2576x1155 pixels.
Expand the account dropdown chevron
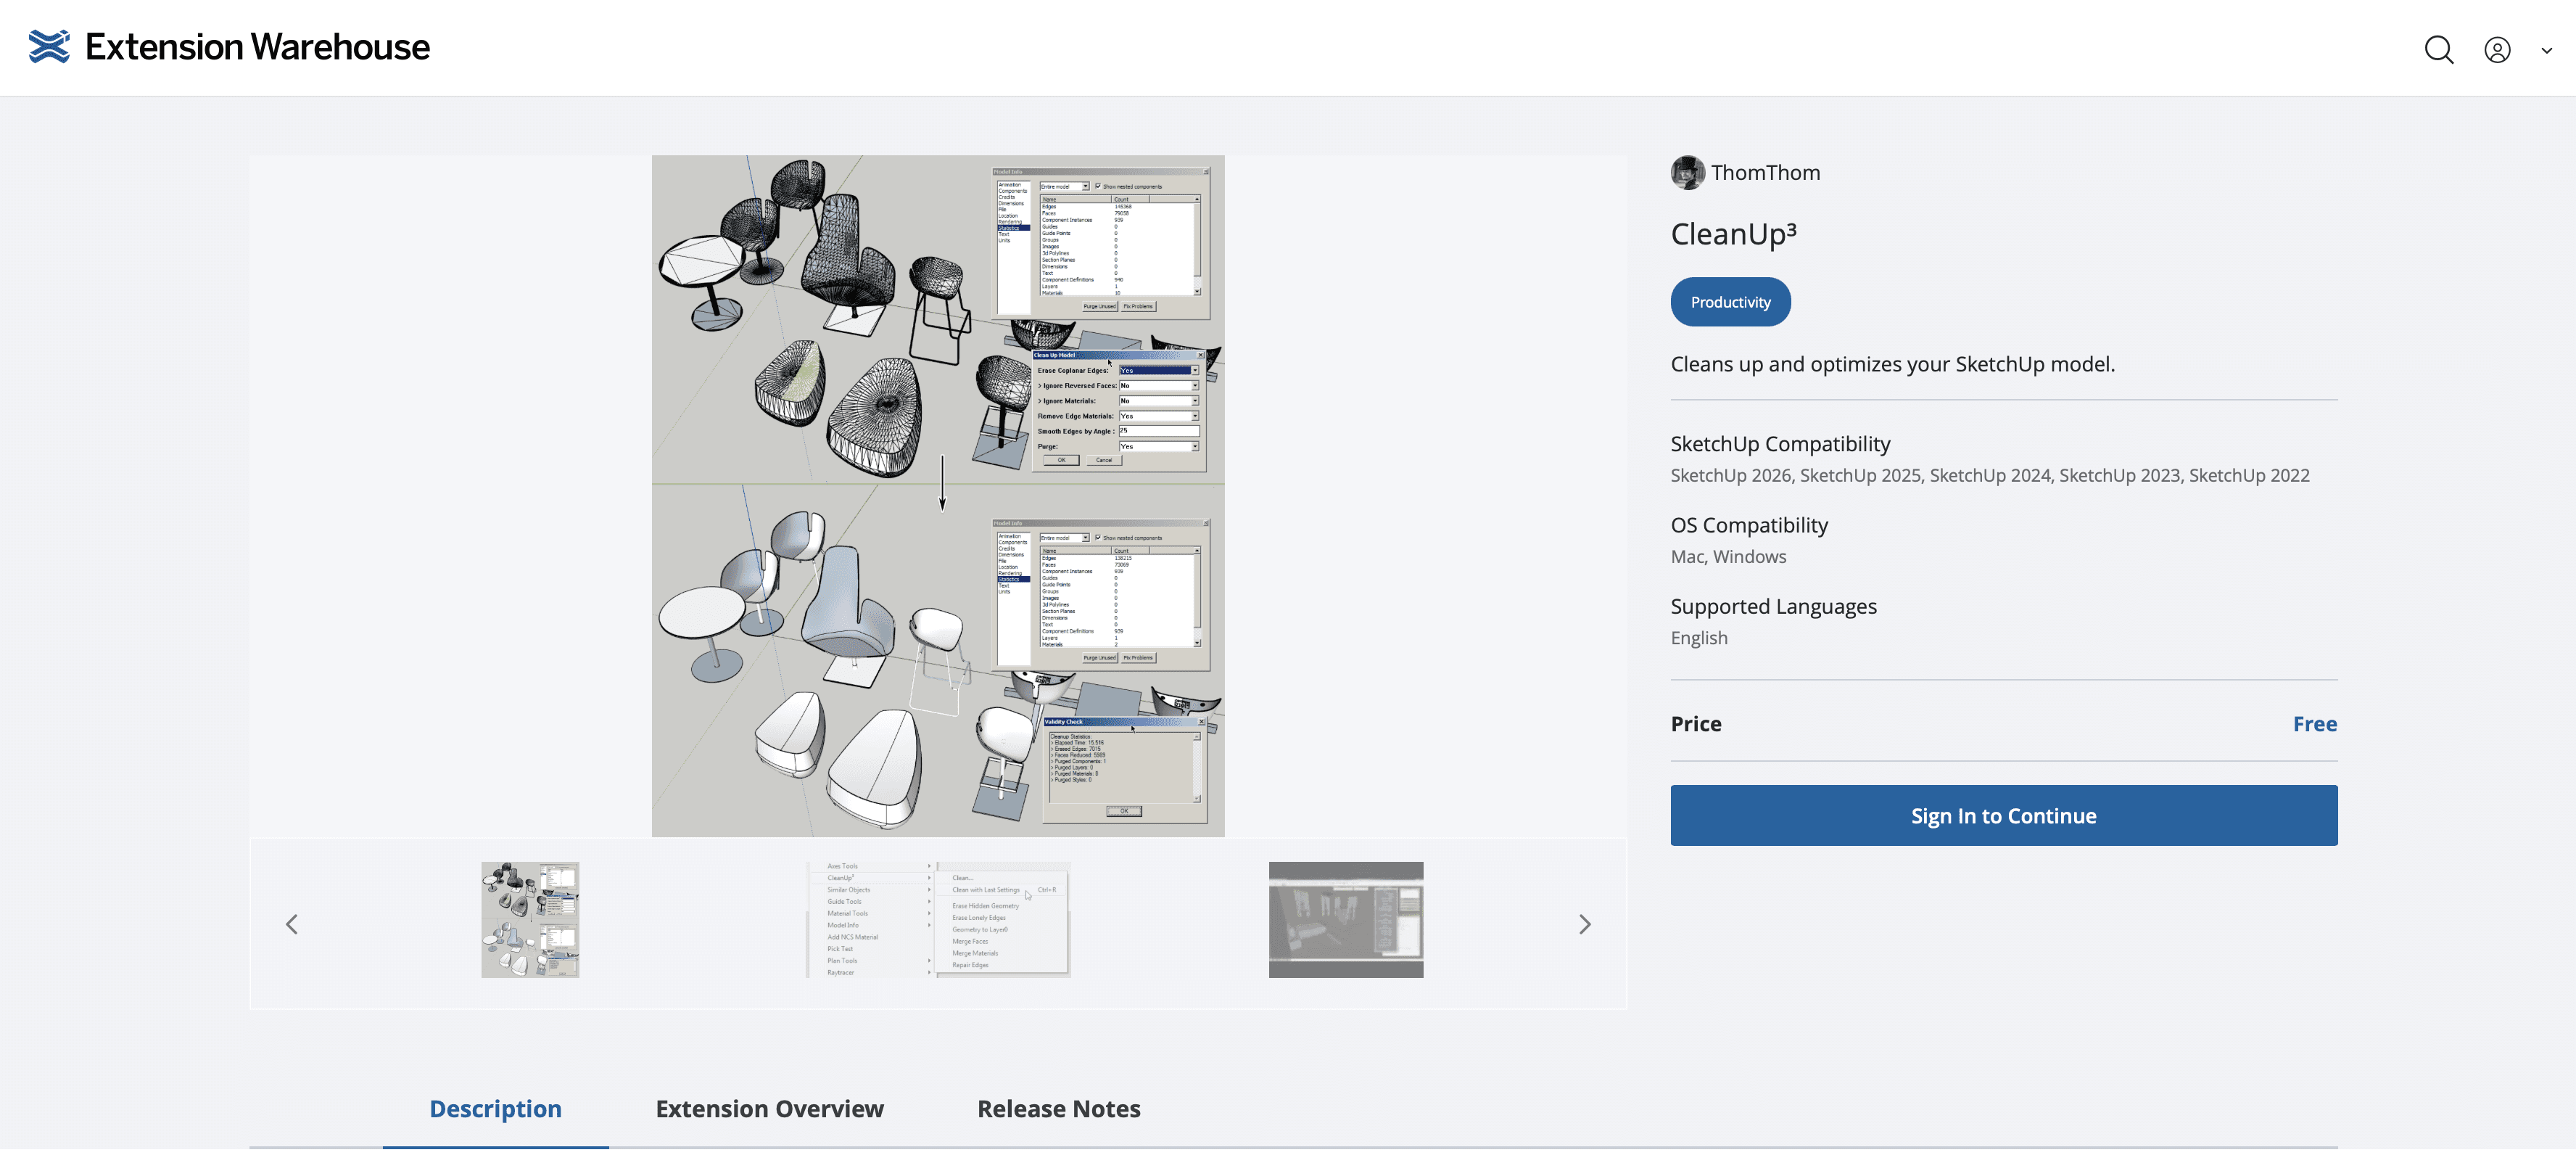[2546, 51]
